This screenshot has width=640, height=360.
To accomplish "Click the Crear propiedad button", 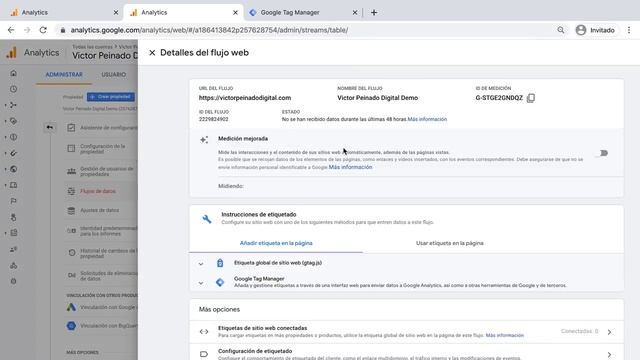I will coord(111,97).
